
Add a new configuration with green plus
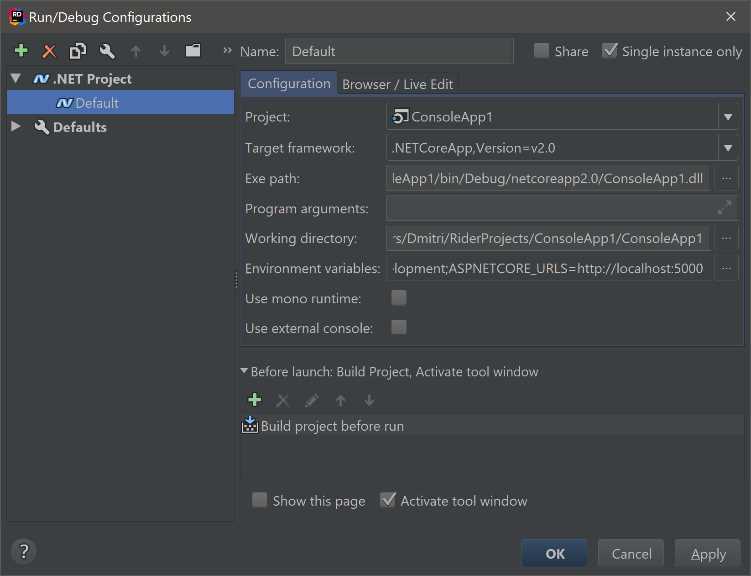click(x=21, y=50)
